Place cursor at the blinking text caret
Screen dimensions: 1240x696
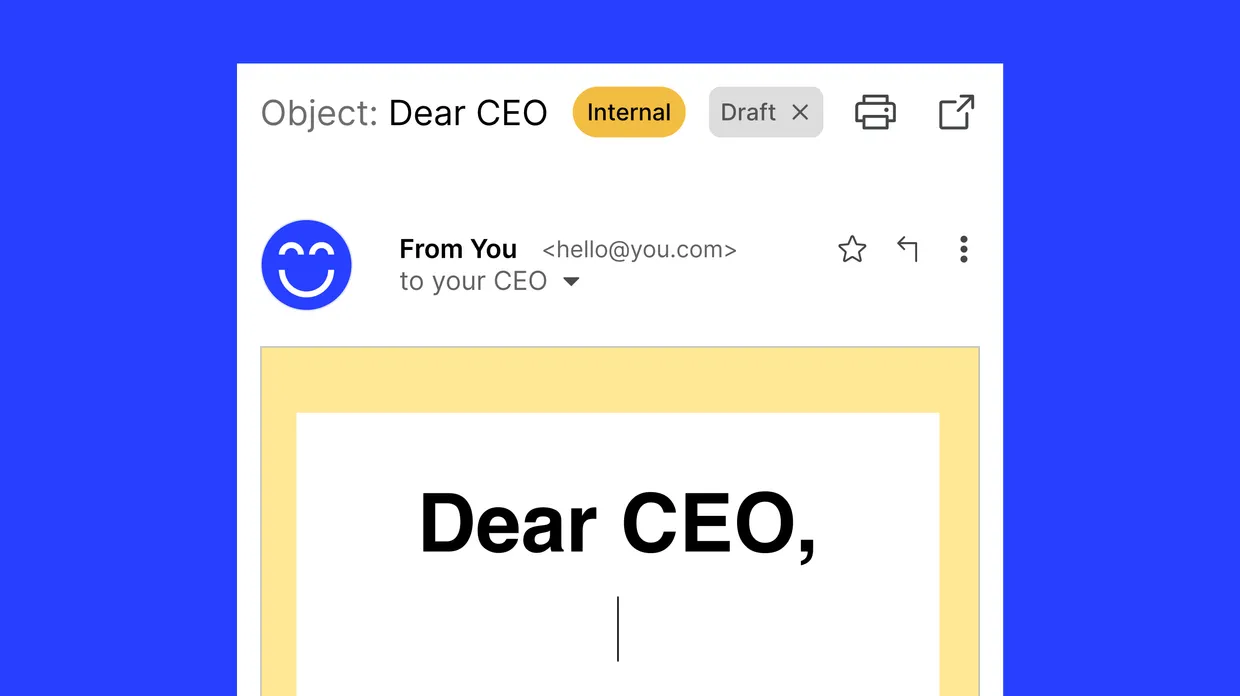pos(618,628)
